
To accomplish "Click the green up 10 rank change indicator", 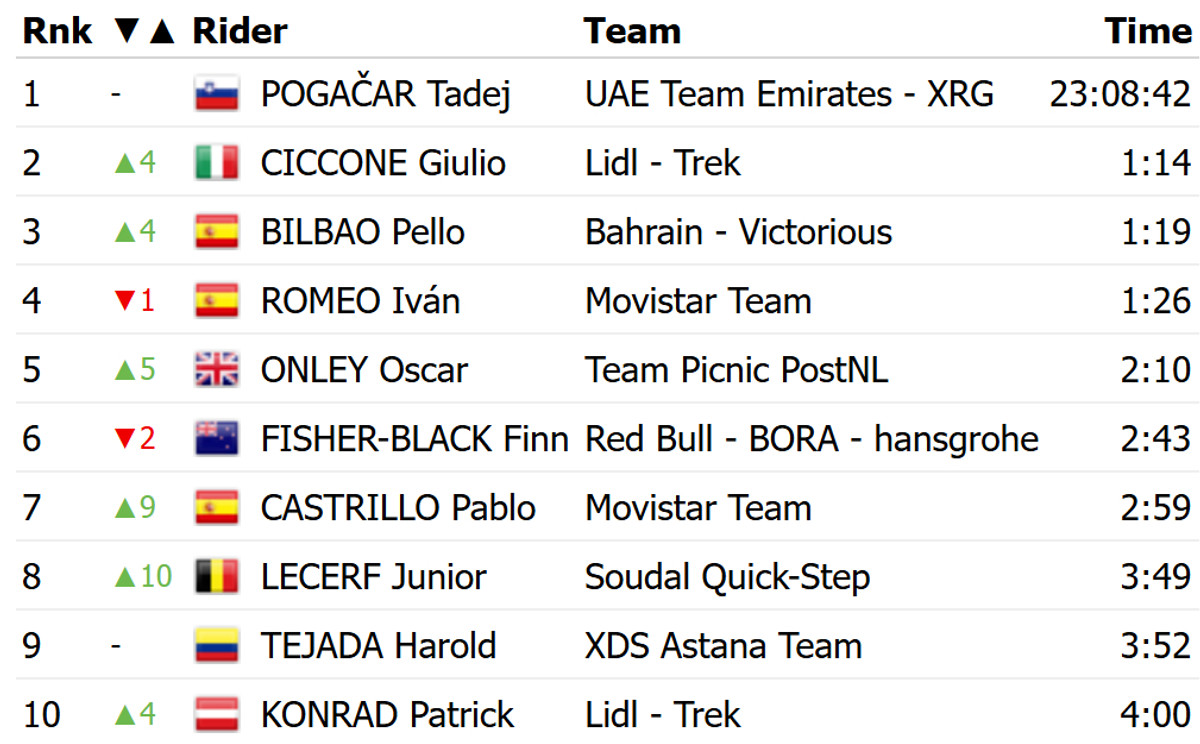I will click(x=144, y=577).
